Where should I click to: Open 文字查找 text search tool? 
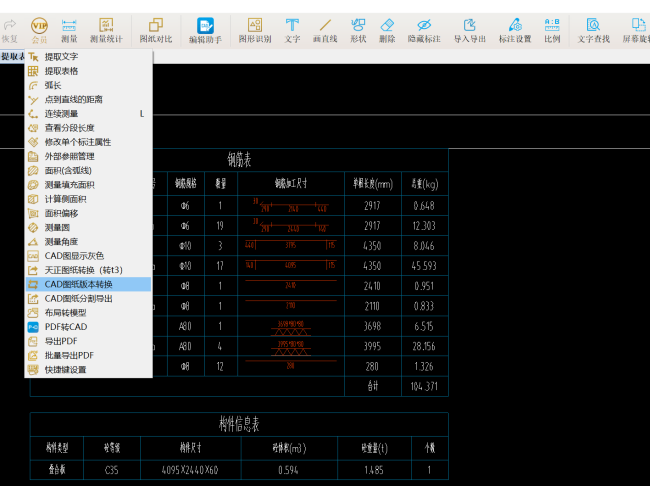pos(593,30)
